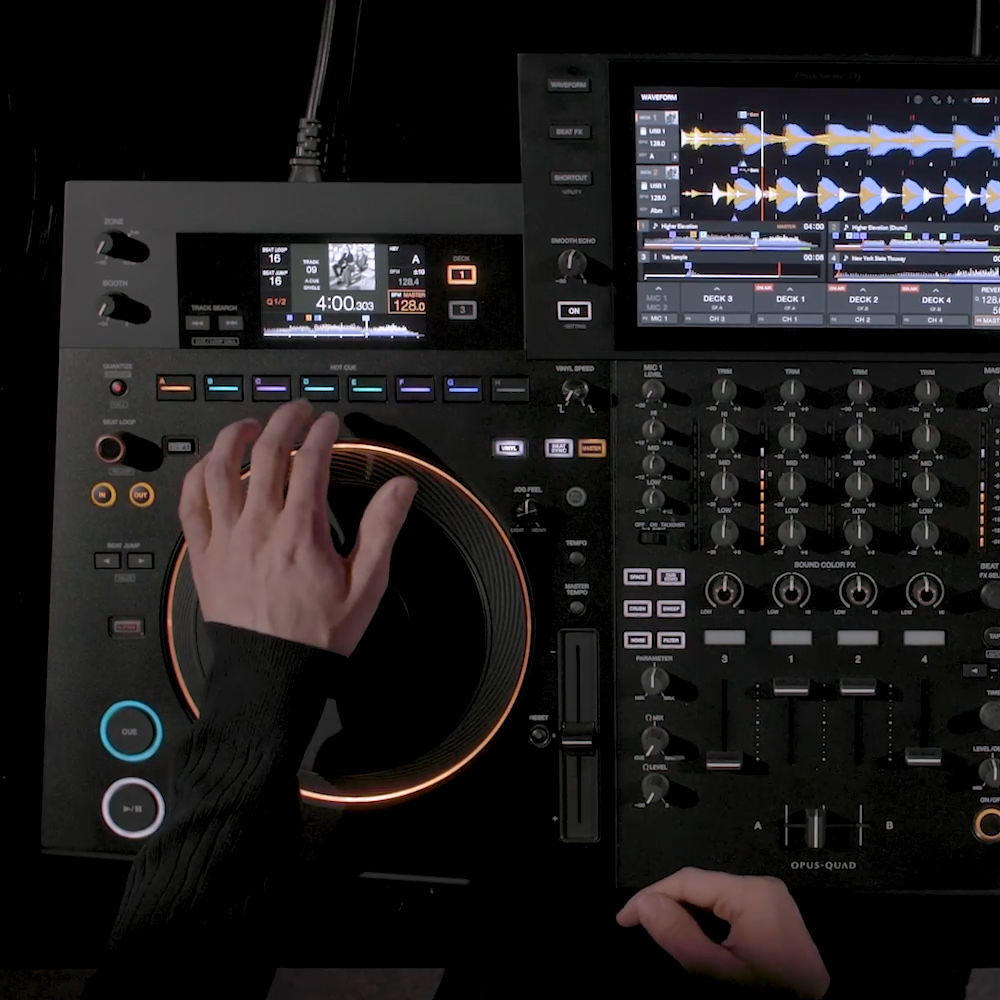
Task: Tap the WAVEFORM button left of touchscreen
Action: point(568,85)
